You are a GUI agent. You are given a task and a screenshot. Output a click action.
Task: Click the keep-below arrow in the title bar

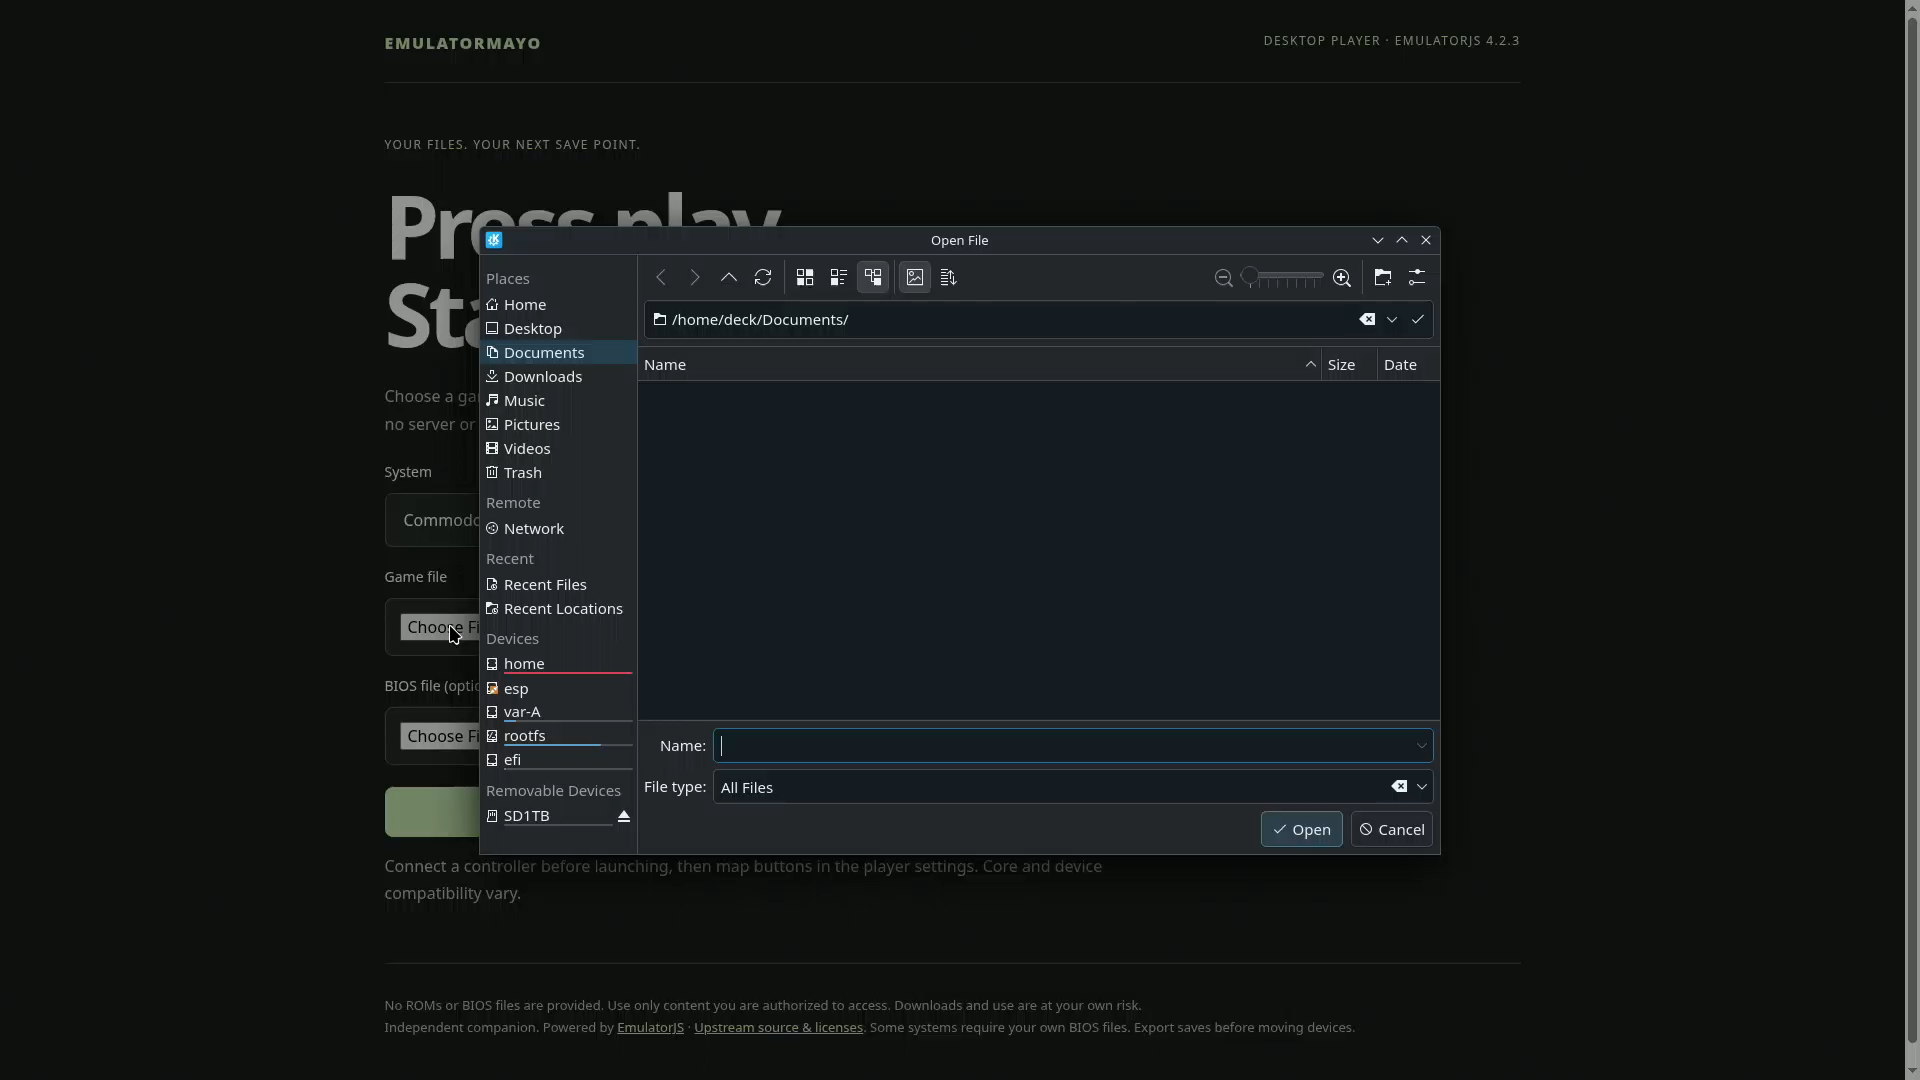(x=1378, y=240)
